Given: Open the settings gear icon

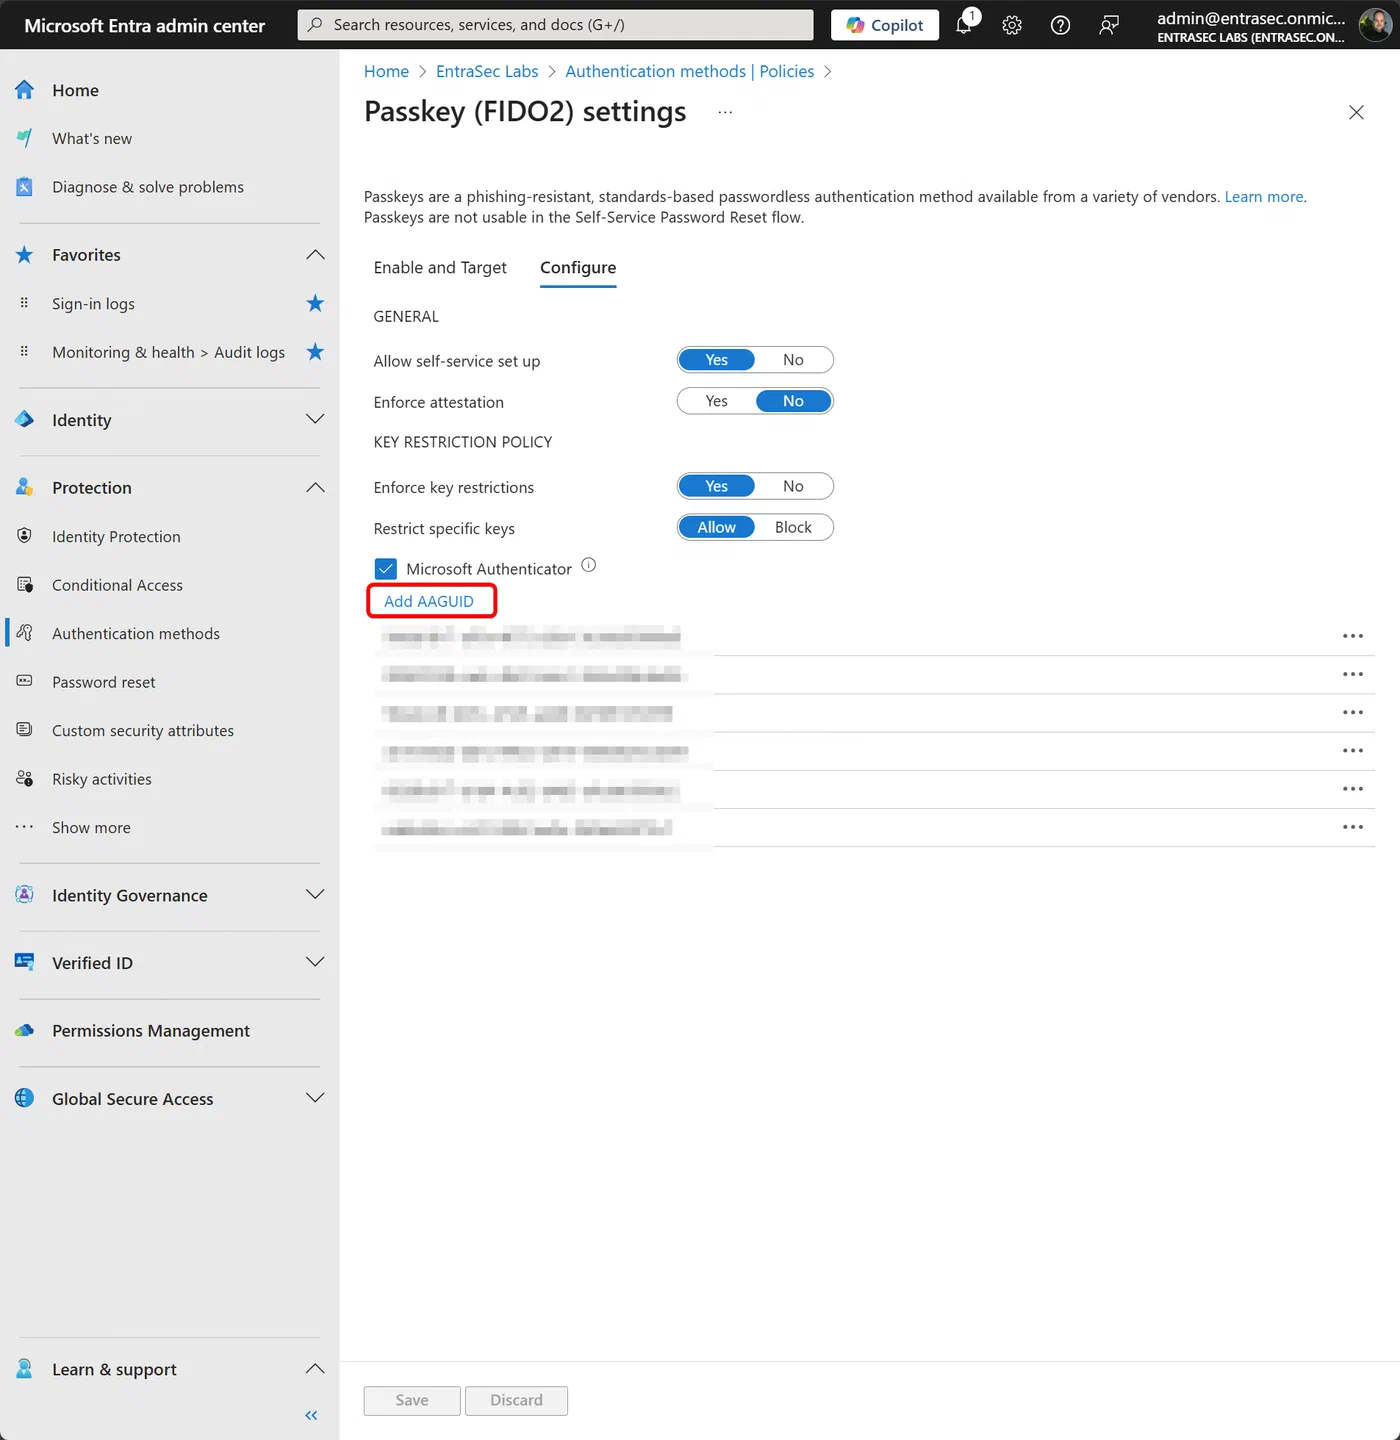Looking at the screenshot, I should click(1012, 25).
